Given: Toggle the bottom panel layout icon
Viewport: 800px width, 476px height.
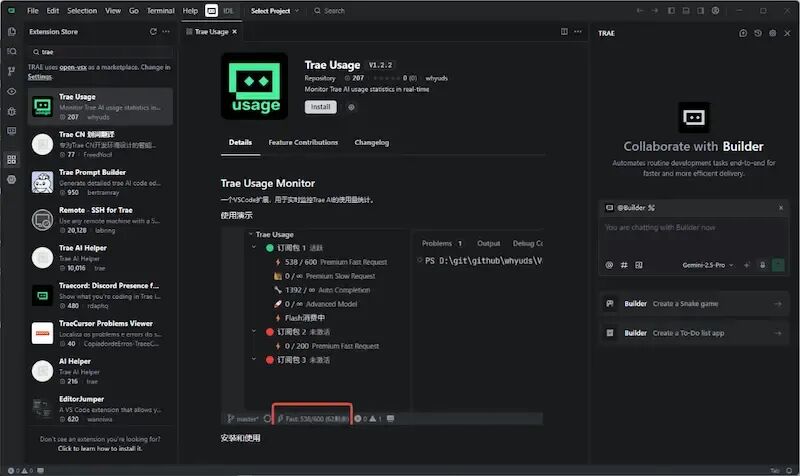Looking at the screenshot, I should pos(686,11).
